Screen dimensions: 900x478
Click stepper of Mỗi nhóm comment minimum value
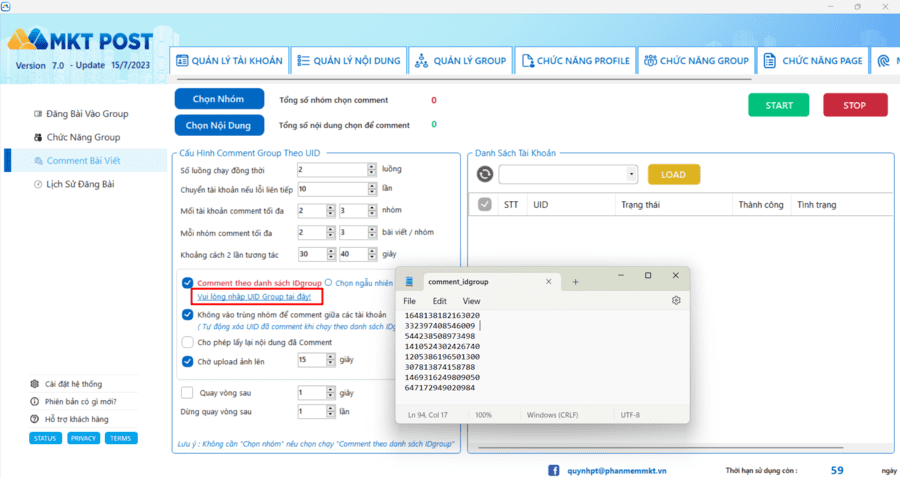[x=331, y=232]
